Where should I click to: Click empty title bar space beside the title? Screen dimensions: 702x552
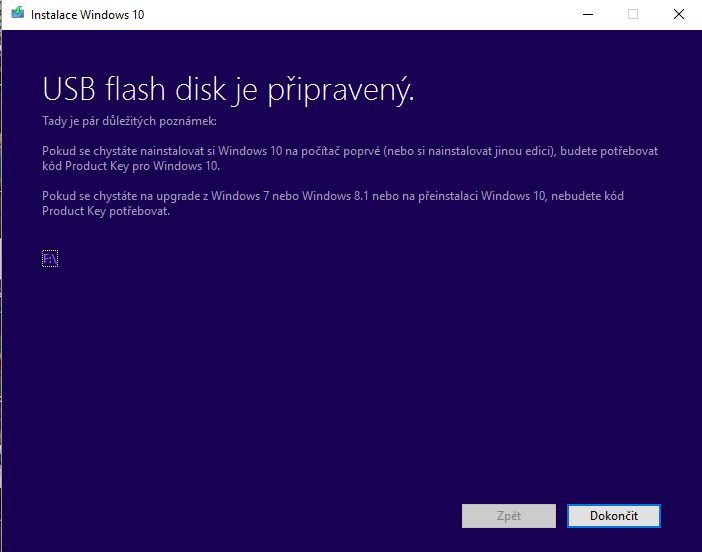pos(350,14)
